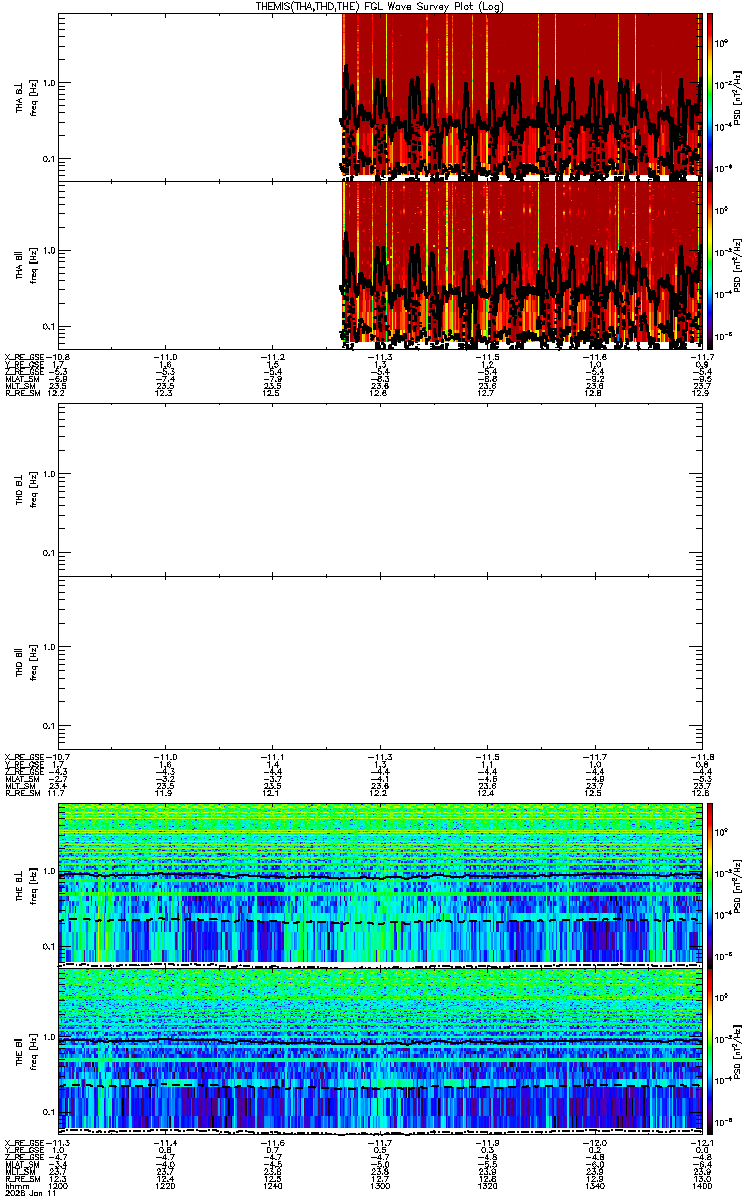Click the 'THE B∥ freq [Hz]' axis label

tap(25, 1052)
